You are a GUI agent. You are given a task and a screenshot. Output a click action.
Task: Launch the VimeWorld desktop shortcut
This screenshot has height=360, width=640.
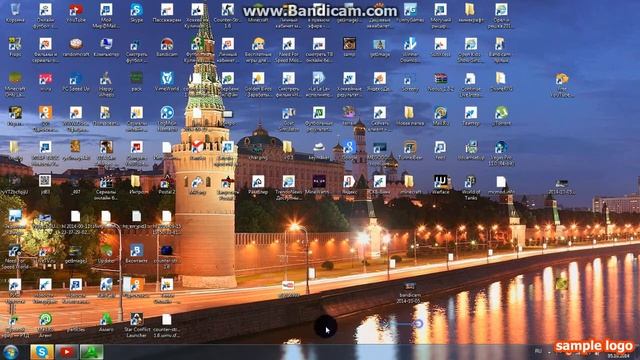pyautogui.click(x=167, y=81)
